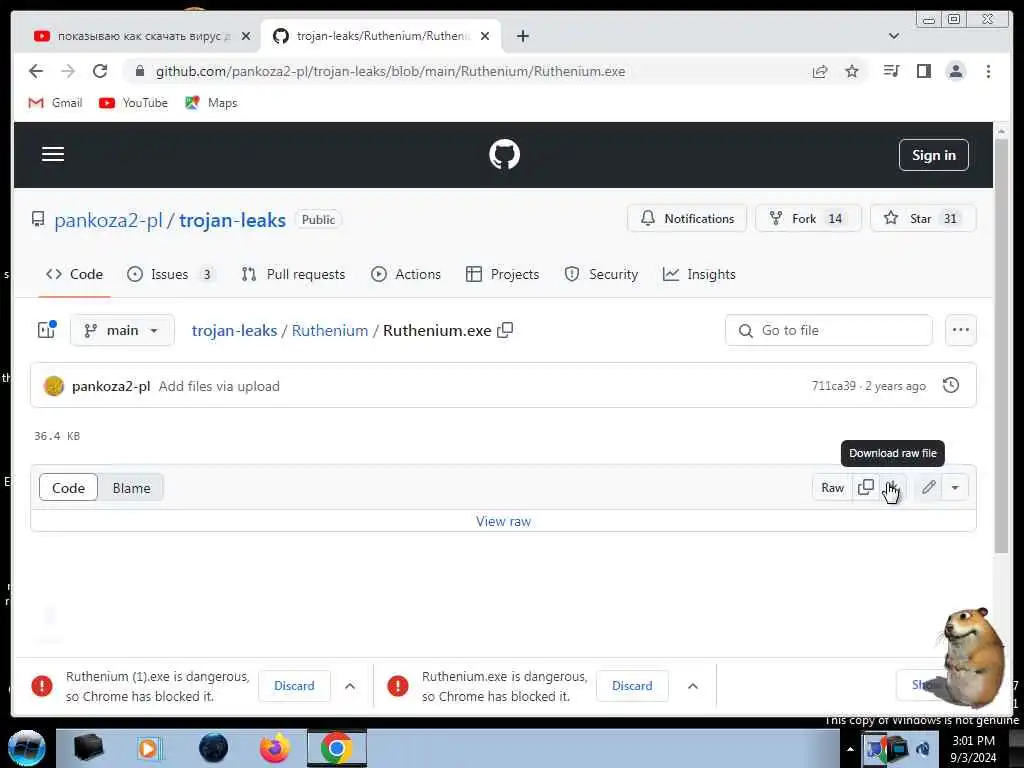The height and width of the screenshot is (768, 1024).
Task: Go back to the previous page
Action: pyautogui.click(x=36, y=71)
